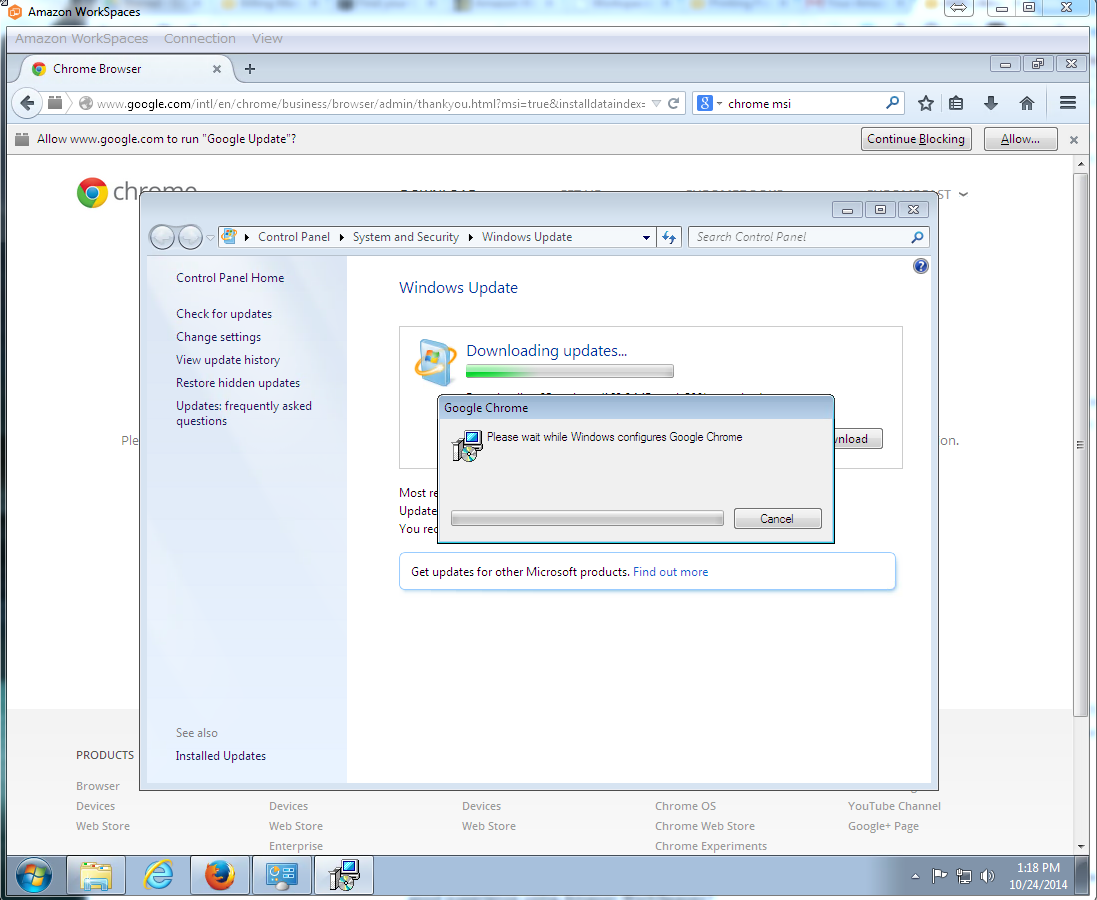
Task: Click the Control Panel forward arrow
Action: 190,237
